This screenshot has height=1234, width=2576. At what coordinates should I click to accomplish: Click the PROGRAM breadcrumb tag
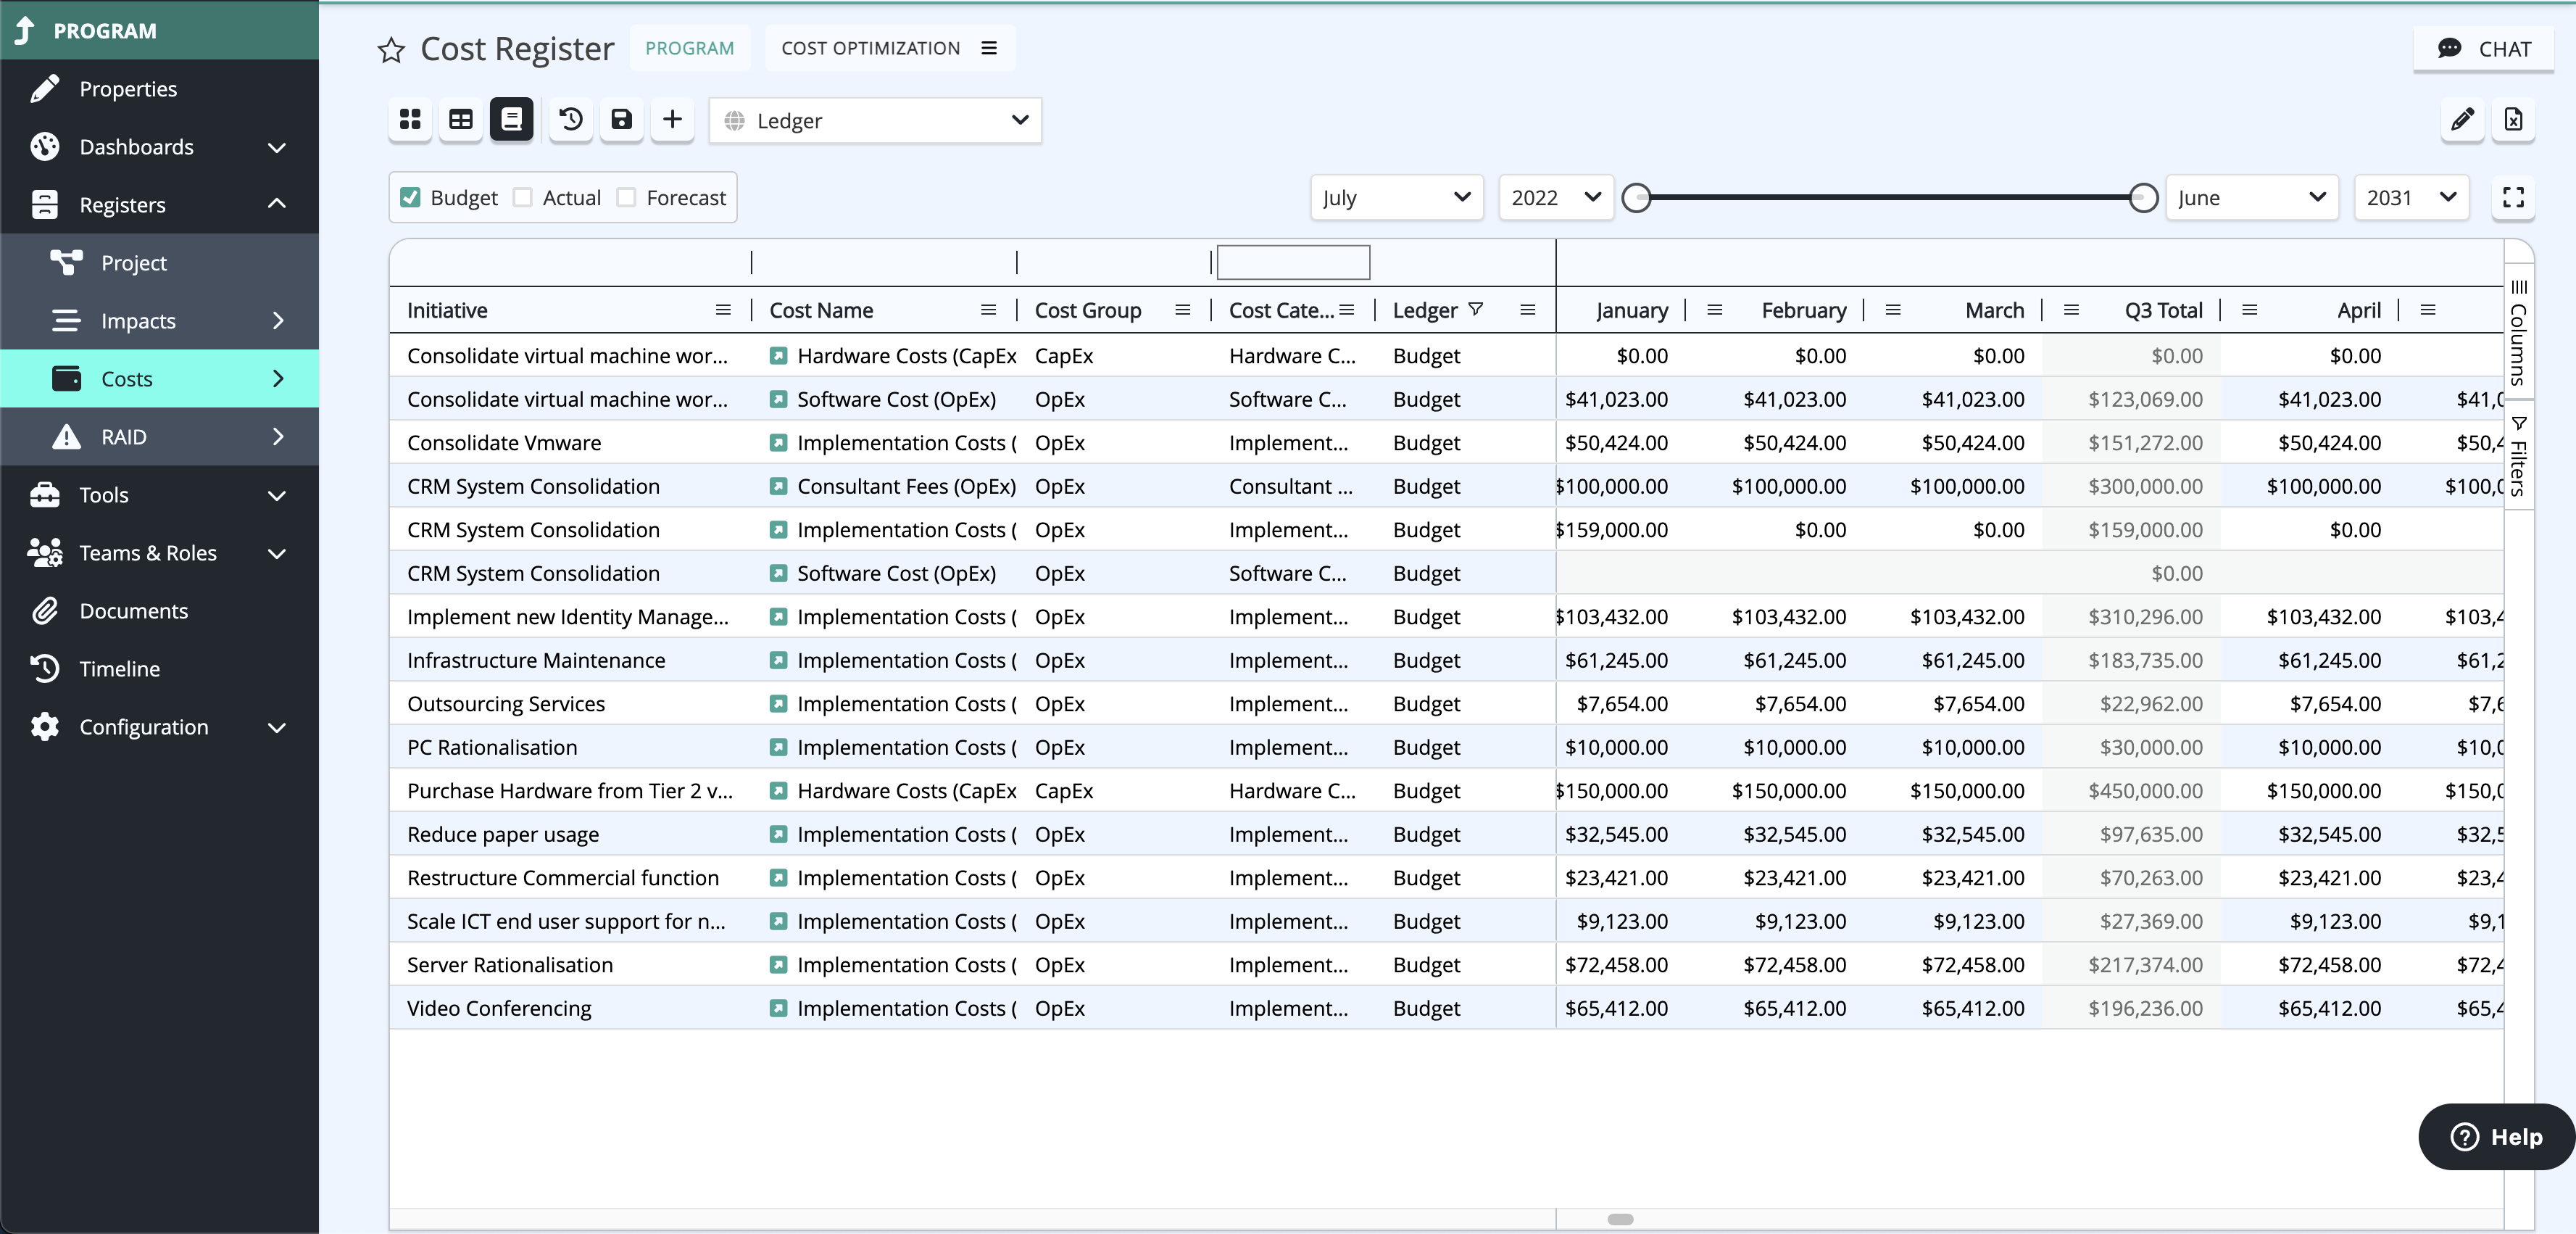(x=689, y=48)
